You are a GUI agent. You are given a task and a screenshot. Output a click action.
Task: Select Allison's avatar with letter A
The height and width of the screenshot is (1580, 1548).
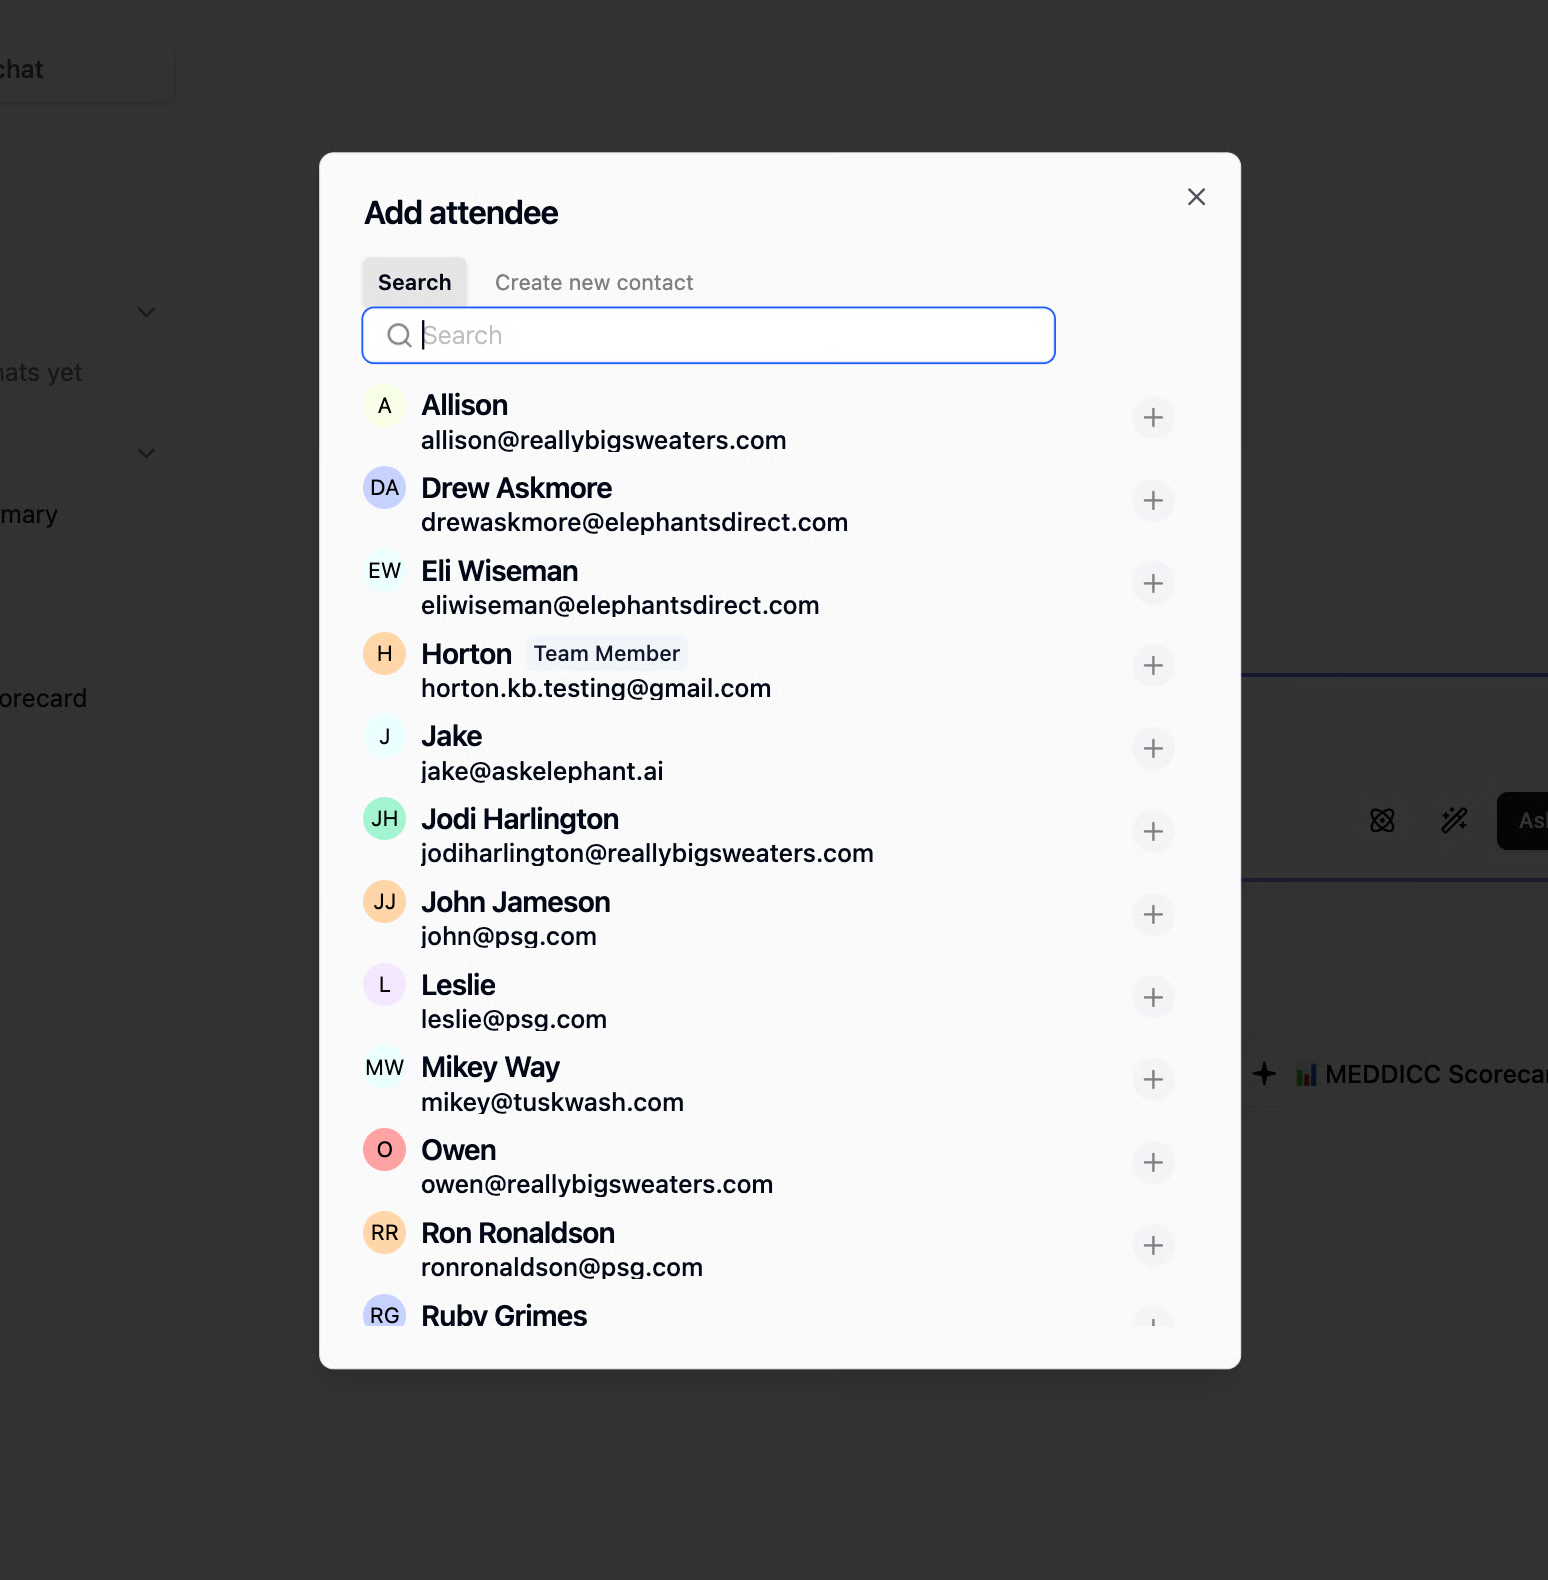(384, 406)
